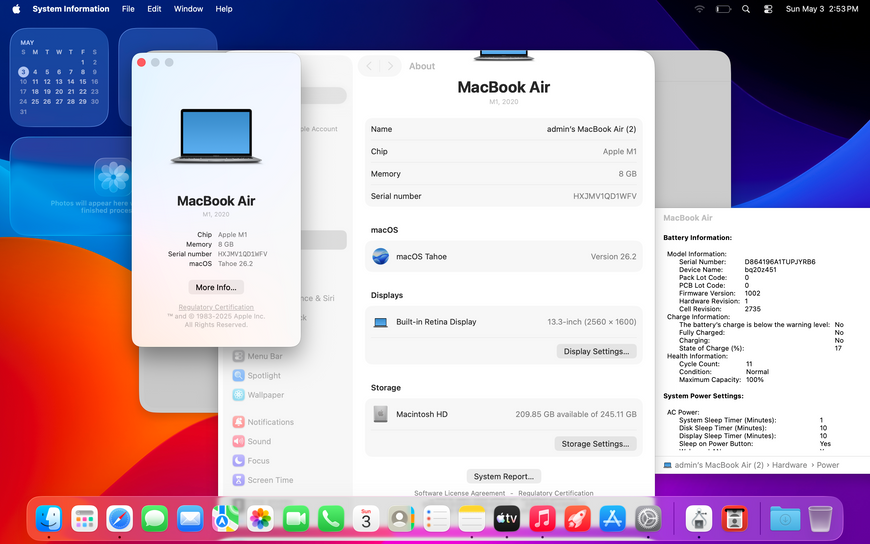
Task: Open the Phone app in the dock
Action: (x=331, y=519)
